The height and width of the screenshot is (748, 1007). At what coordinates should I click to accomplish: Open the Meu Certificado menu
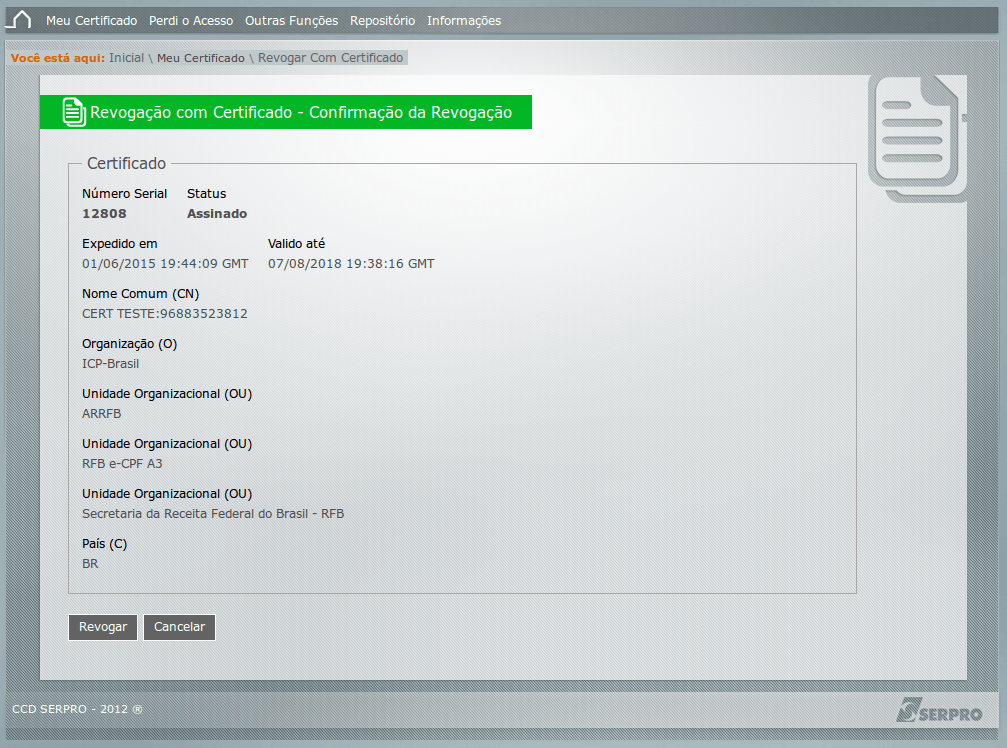coord(91,21)
